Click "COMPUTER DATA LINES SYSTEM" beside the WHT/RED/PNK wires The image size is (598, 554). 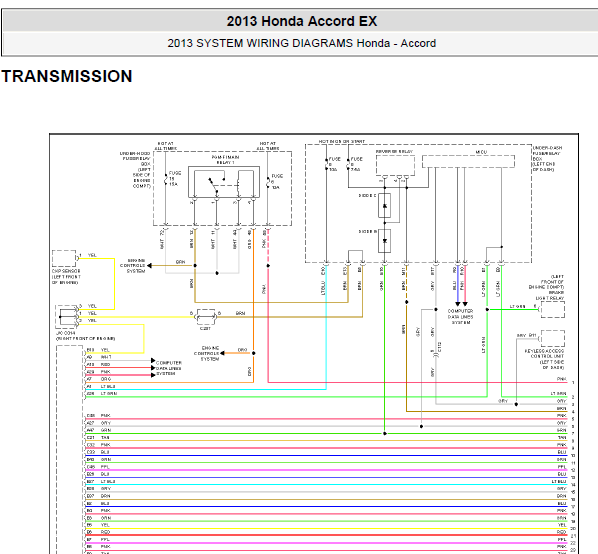(169, 368)
